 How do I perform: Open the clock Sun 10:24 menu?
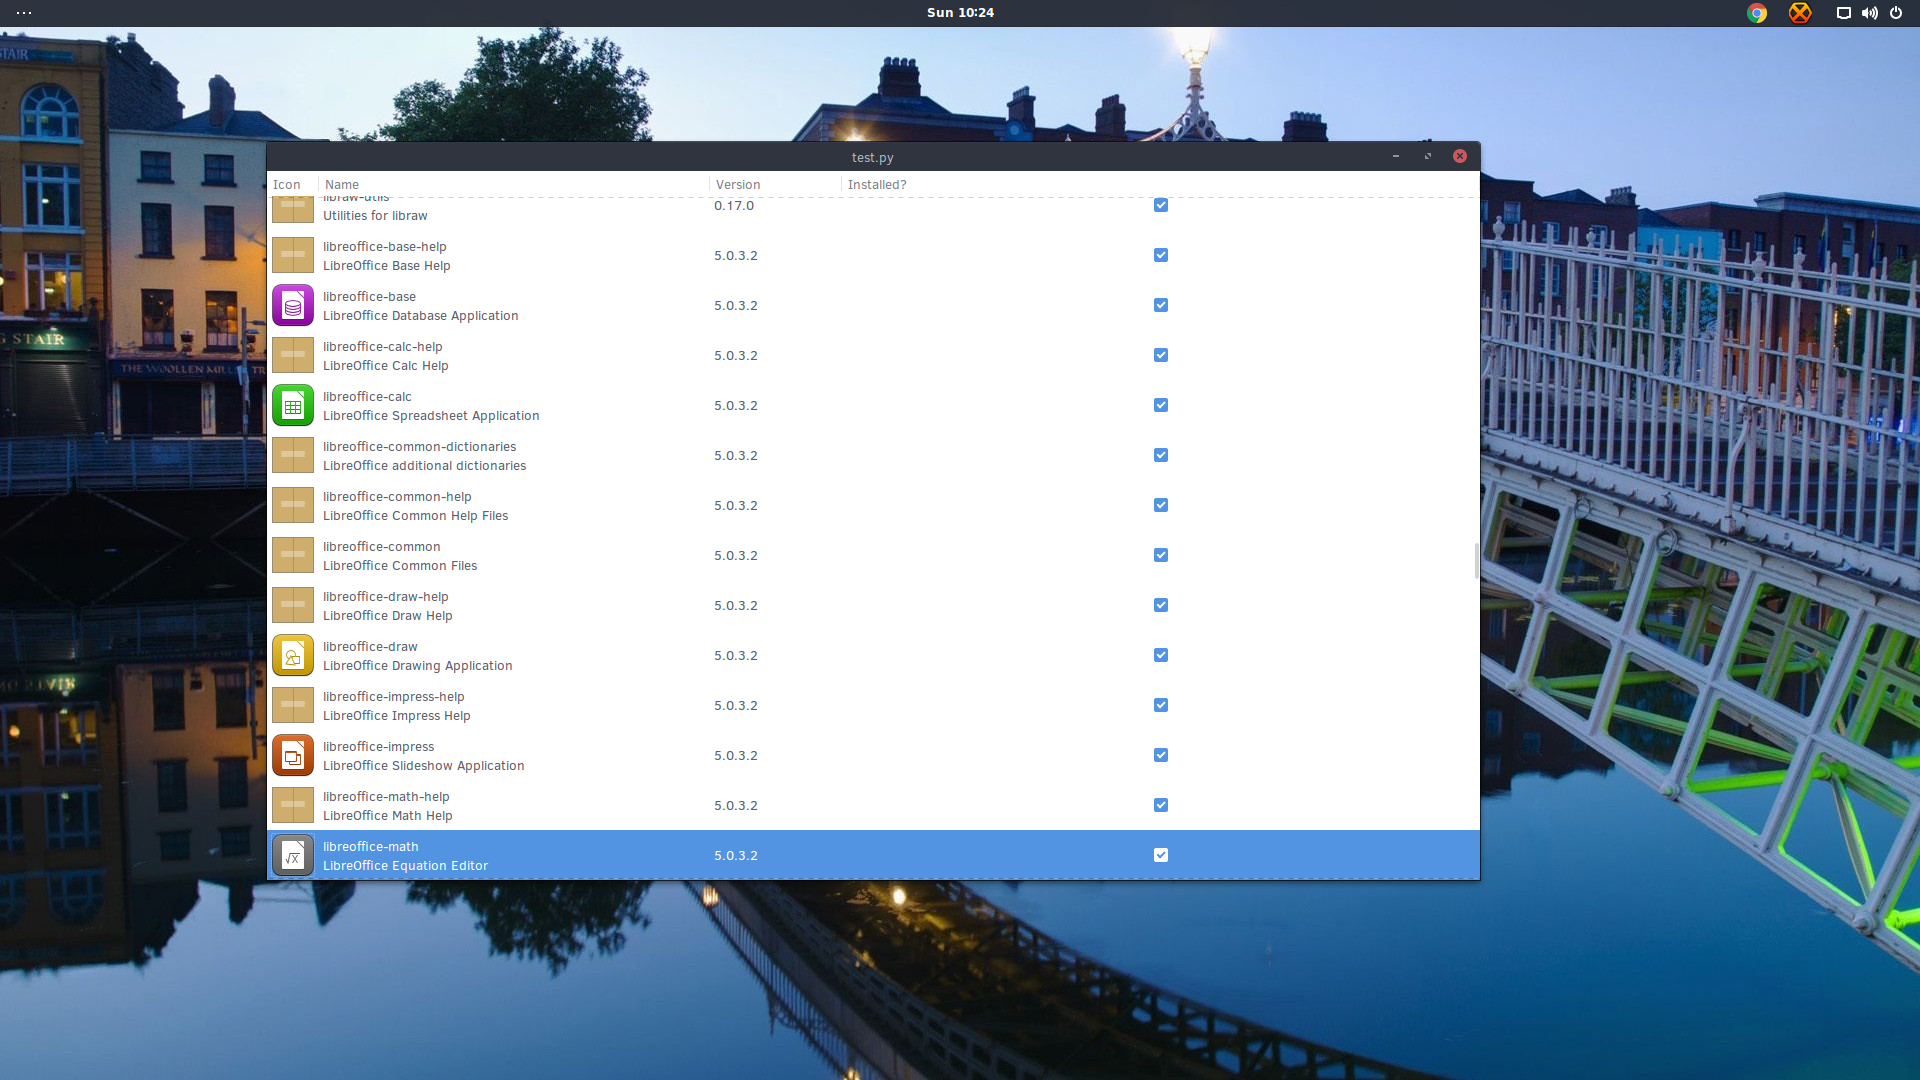pos(960,13)
